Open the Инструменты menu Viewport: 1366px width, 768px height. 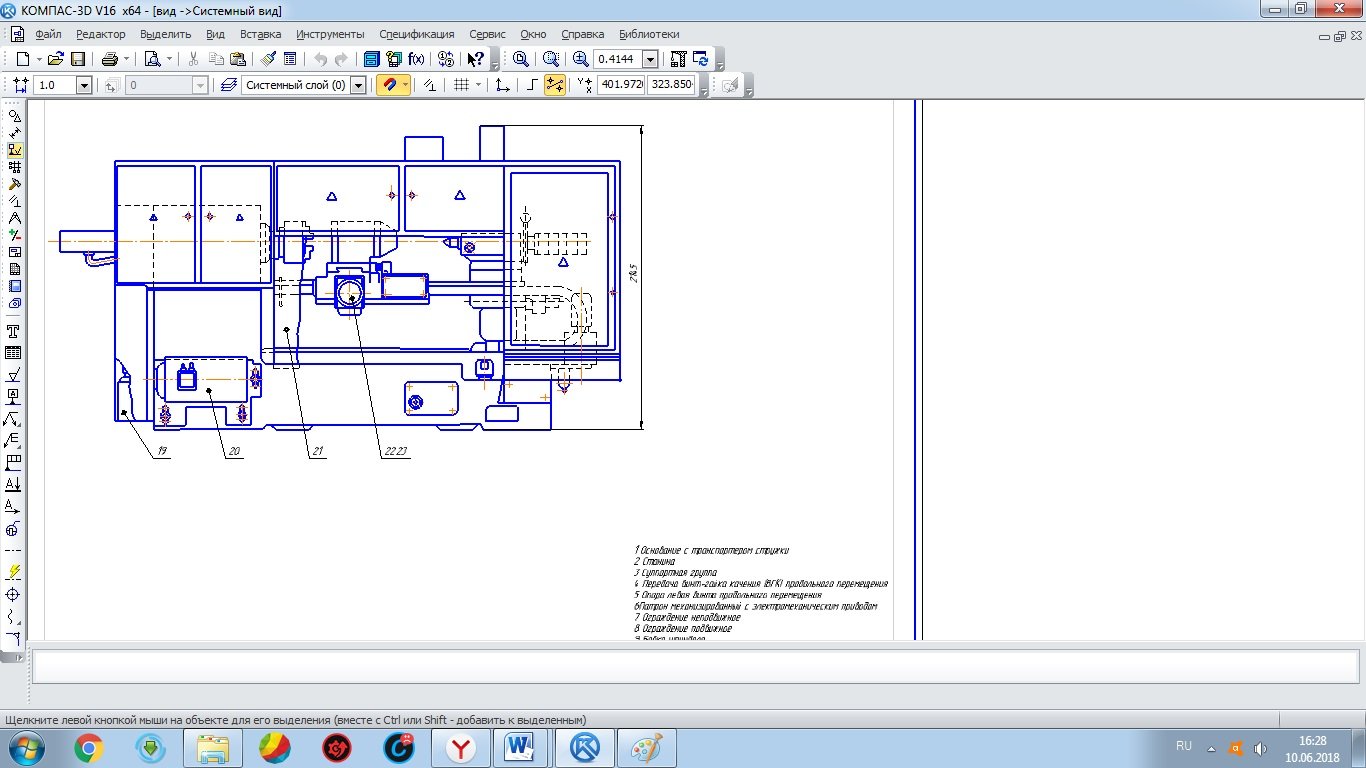point(330,34)
